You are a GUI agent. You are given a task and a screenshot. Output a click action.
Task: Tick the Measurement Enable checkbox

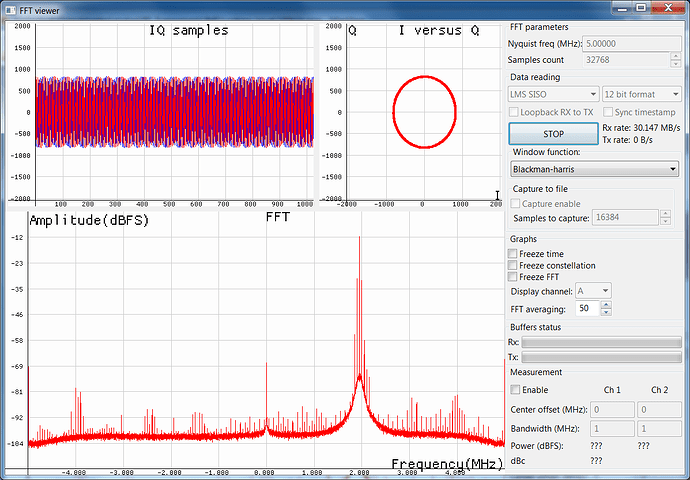516,390
